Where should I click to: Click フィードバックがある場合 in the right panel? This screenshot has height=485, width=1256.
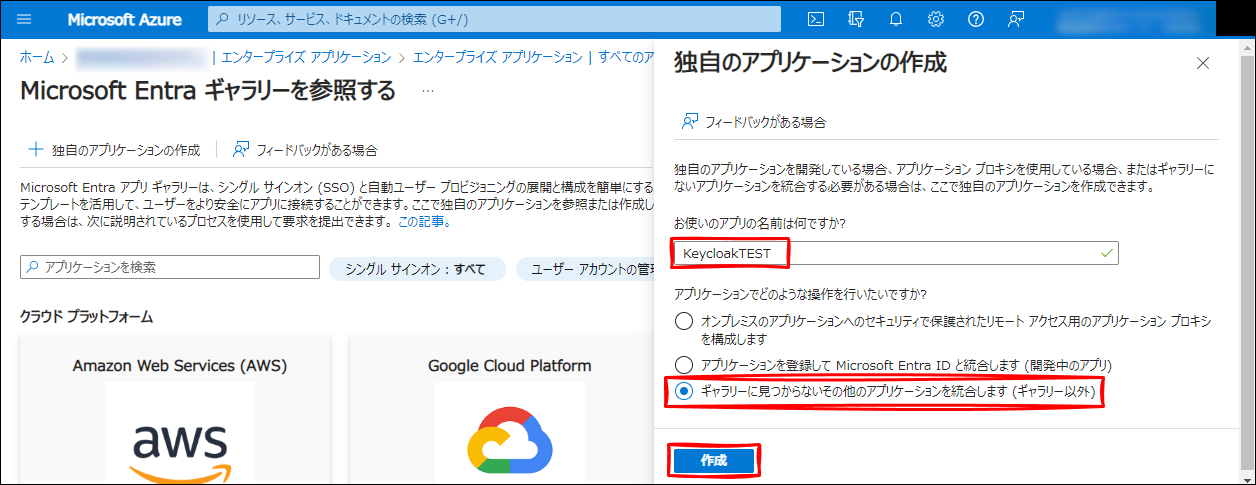753,122
